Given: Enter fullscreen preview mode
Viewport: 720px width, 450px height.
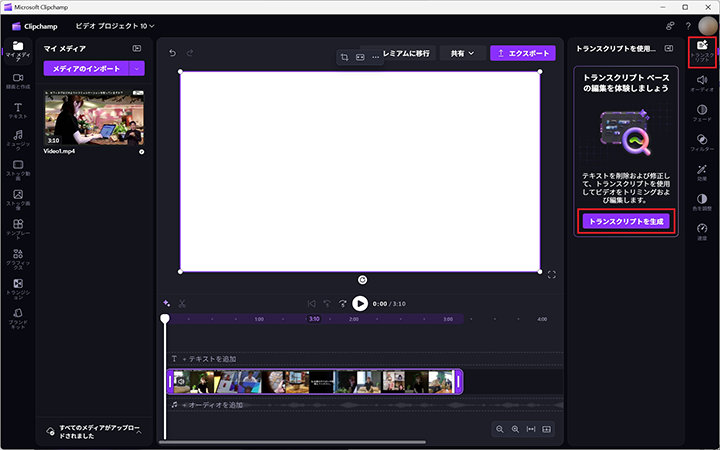Looking at the screenshot, I should click(x=551, y=275).
